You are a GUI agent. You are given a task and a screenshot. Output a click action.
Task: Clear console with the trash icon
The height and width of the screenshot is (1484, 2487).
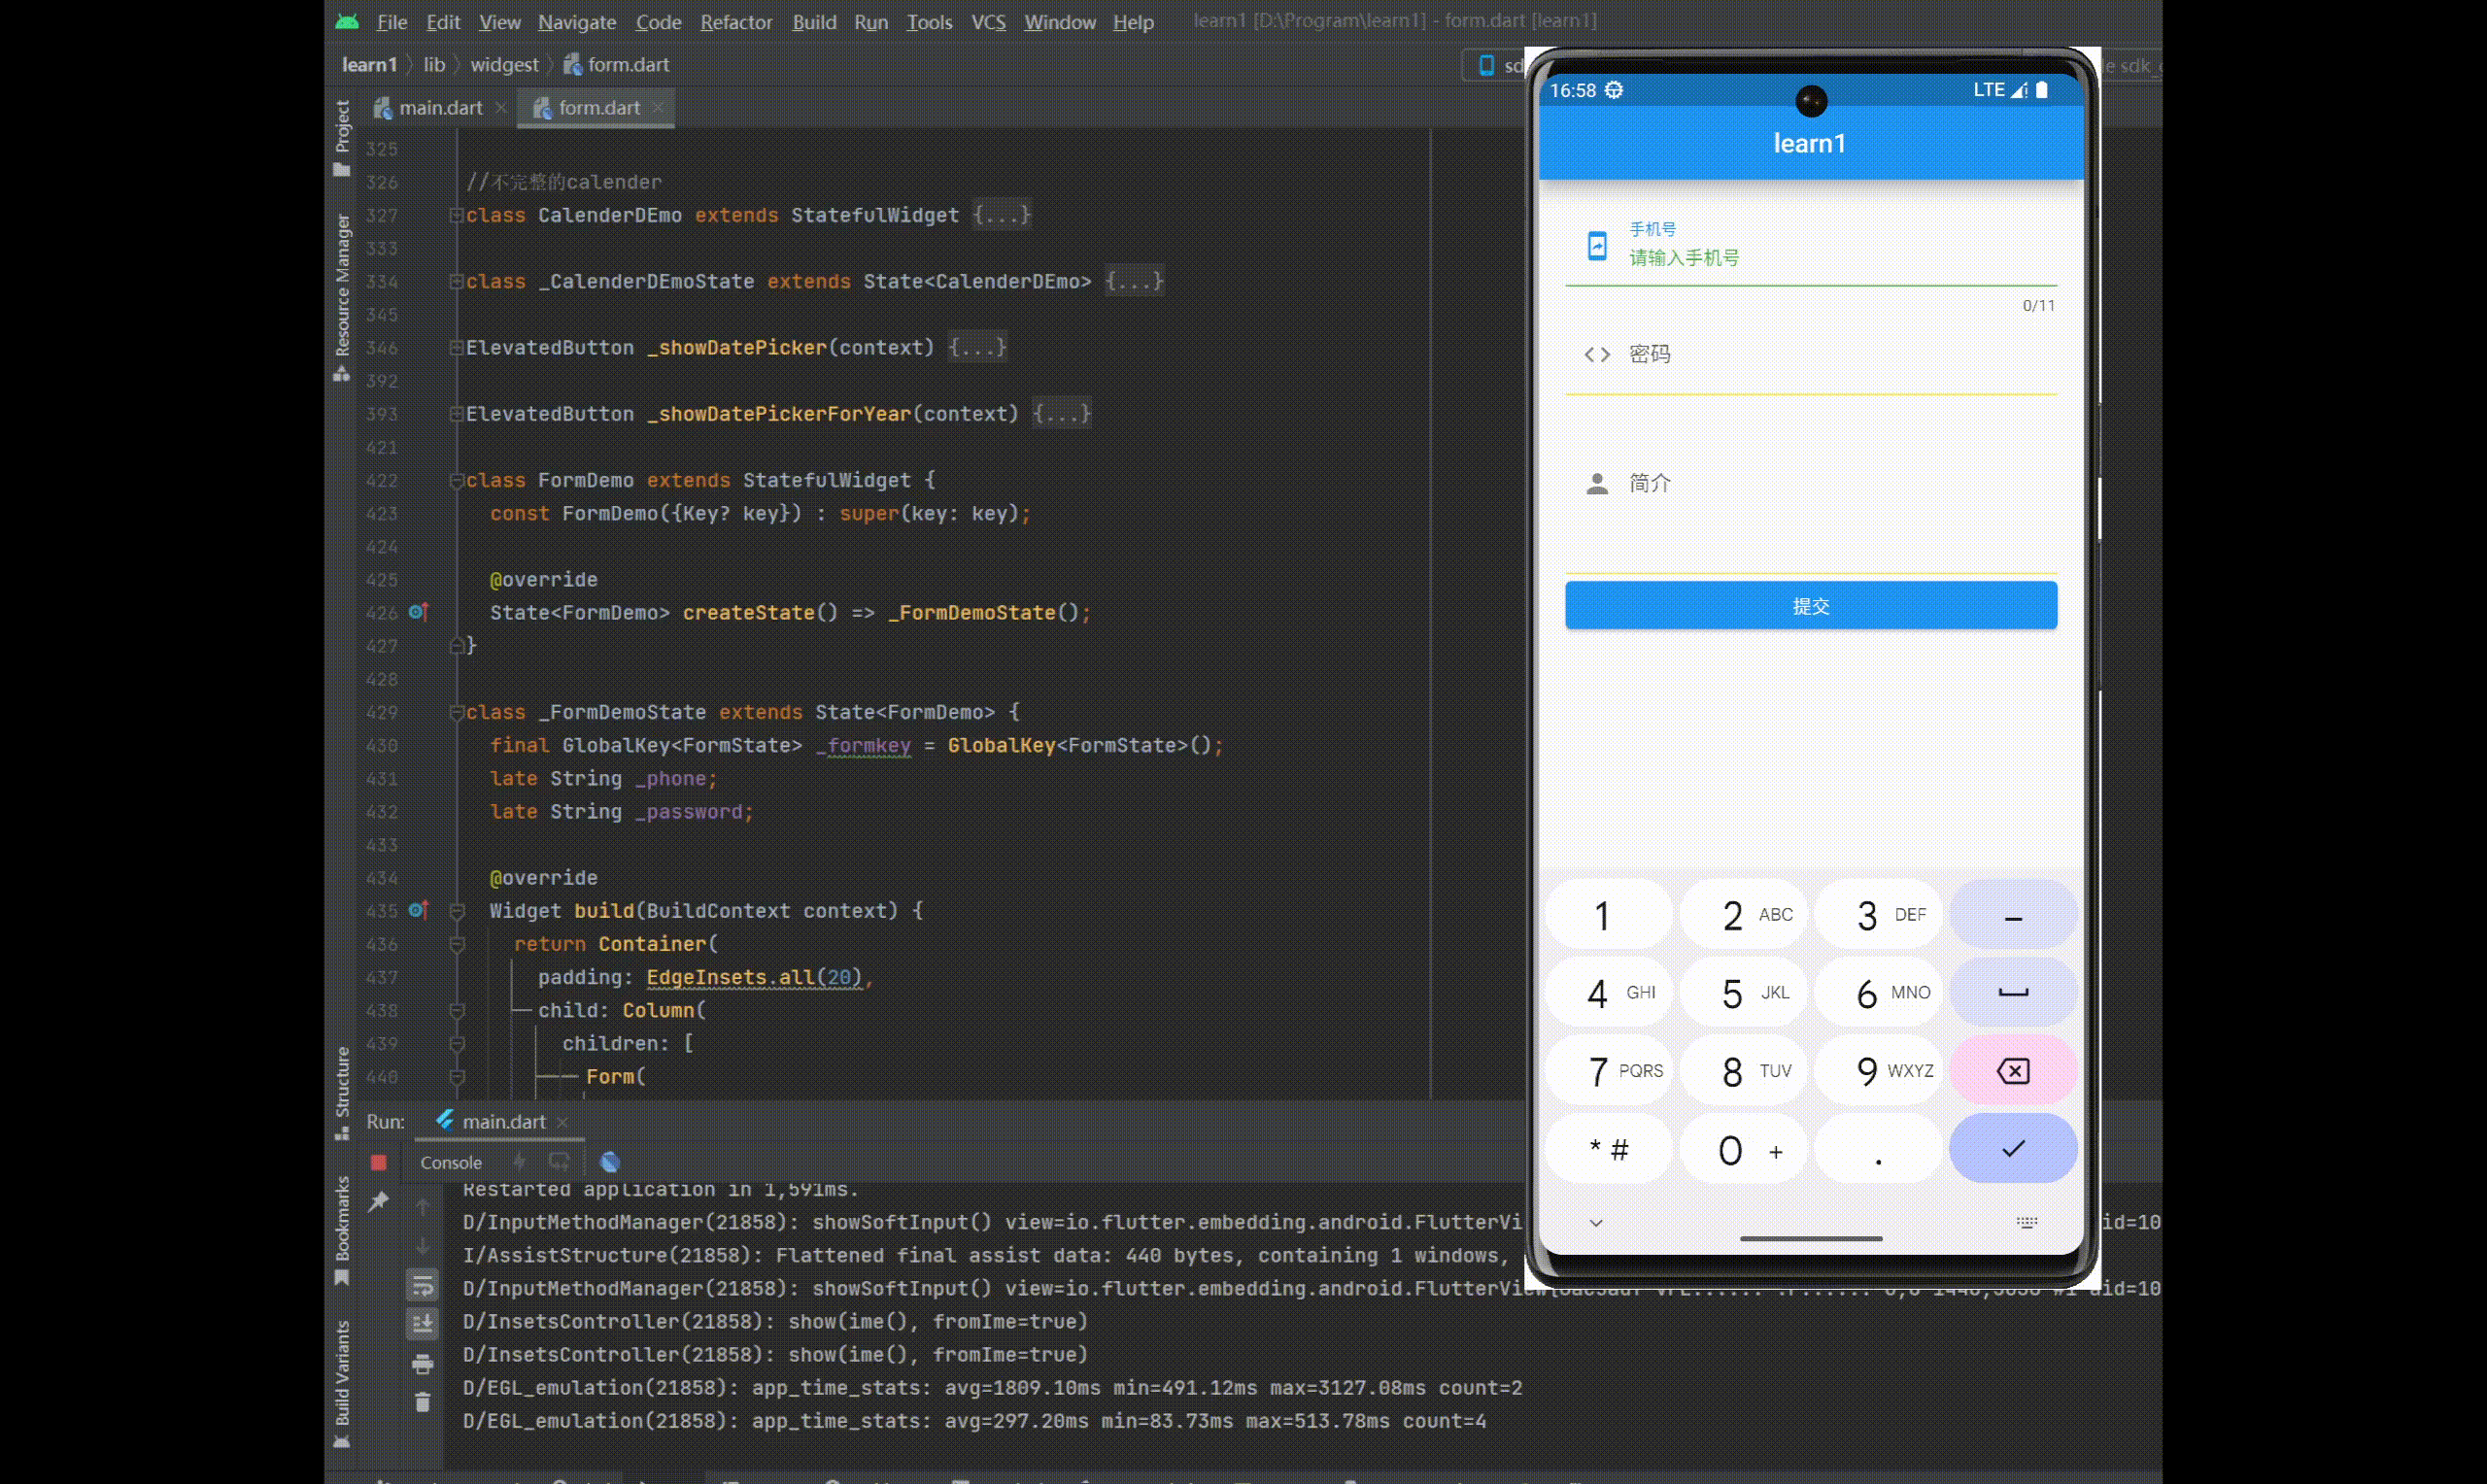pos(422,1402)
